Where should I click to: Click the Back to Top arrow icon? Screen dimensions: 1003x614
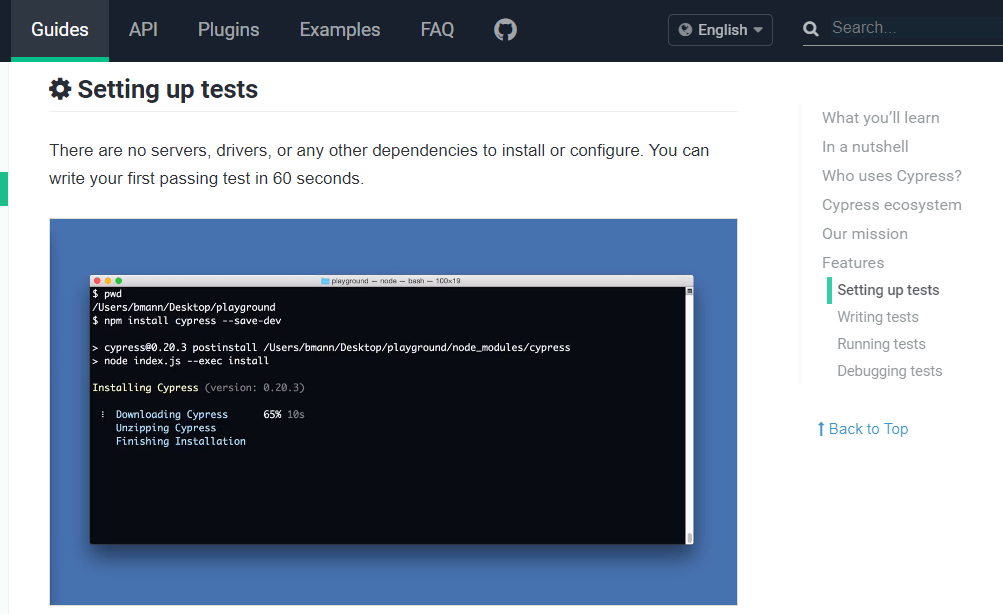(x=821, y=429)
